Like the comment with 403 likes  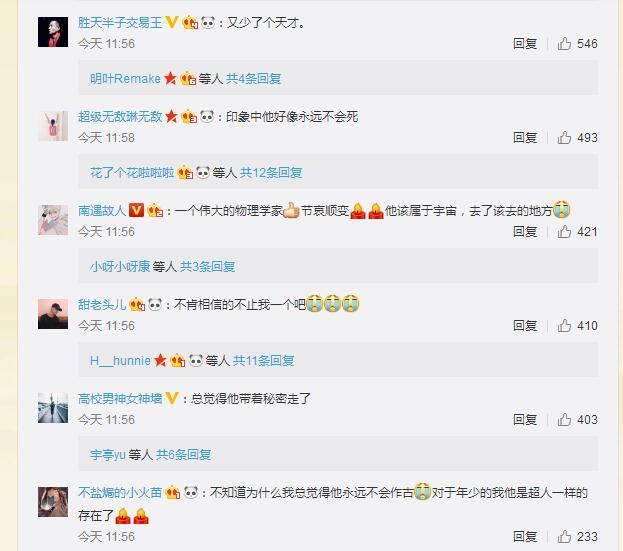tap(564, 420)
